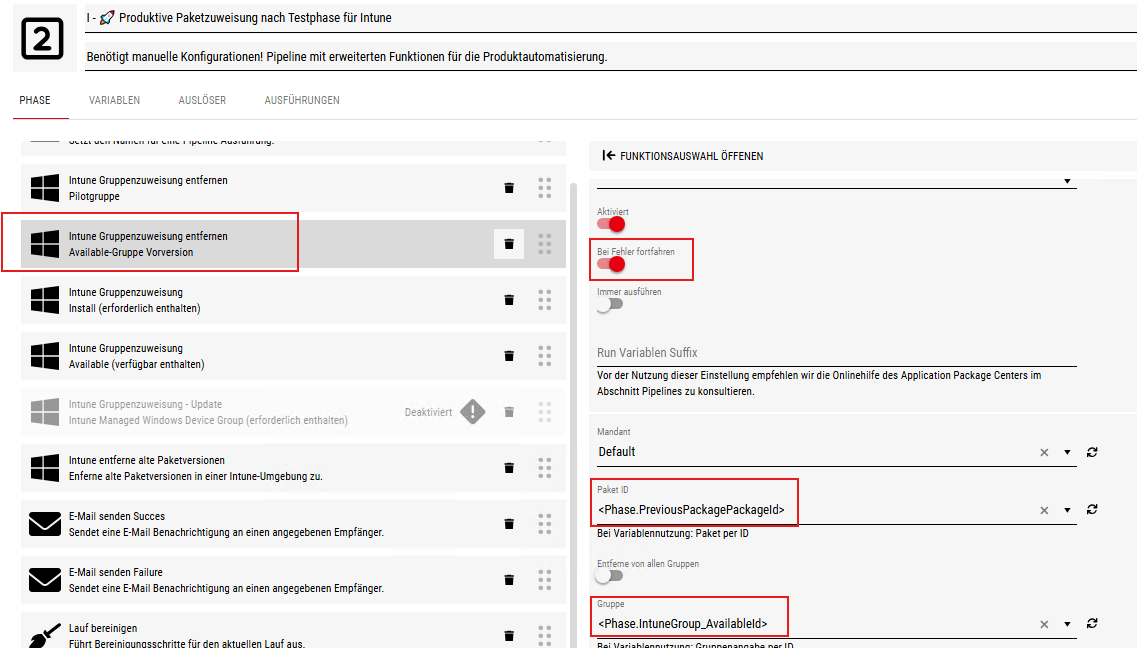Click drag handle of Intune entferne alte Paketversionen
1137x648 pixels.
coord(545,468)
